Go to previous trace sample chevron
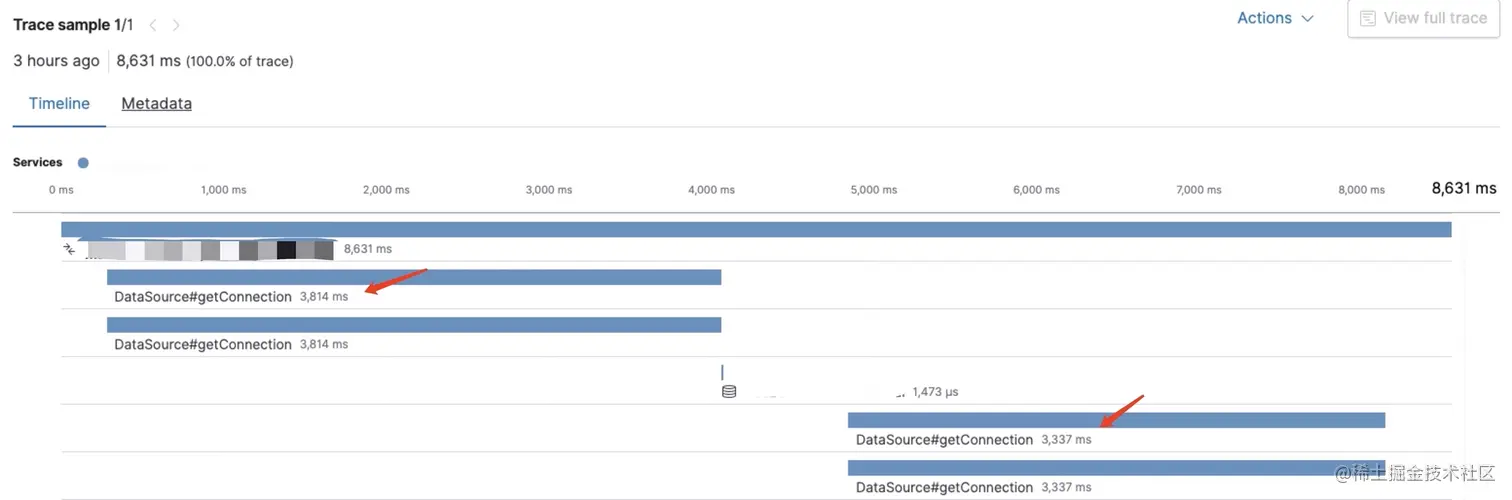The image size is (1512, 500). click(x=153, y=25)
